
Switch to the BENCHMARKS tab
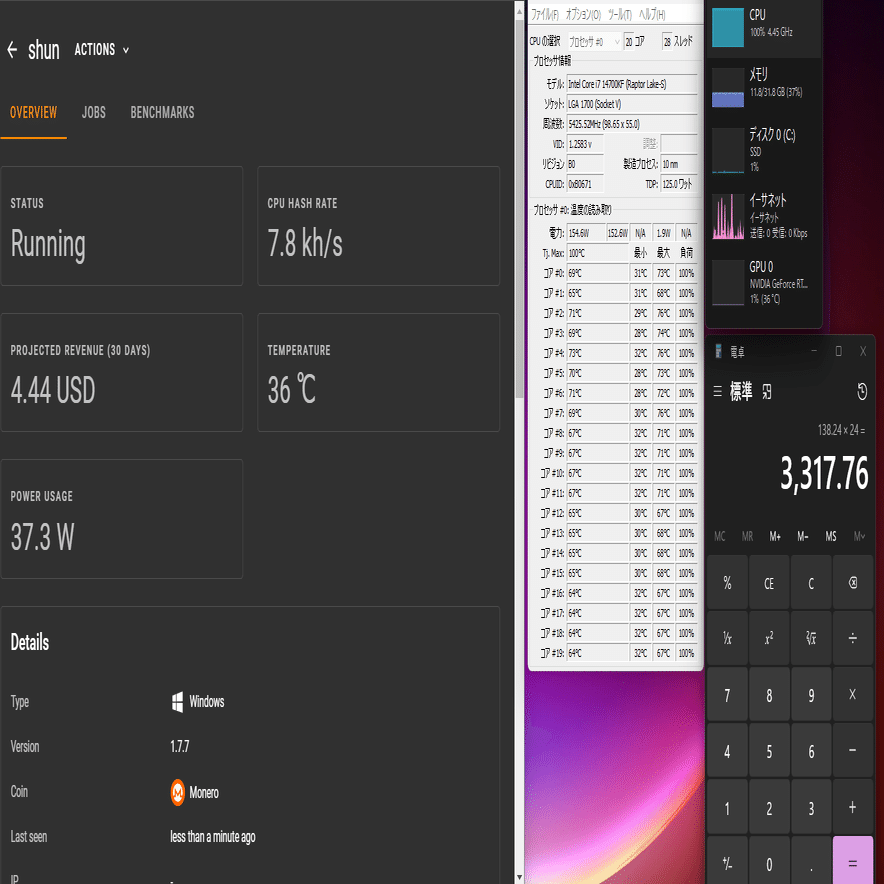click(x=162, y=113)
